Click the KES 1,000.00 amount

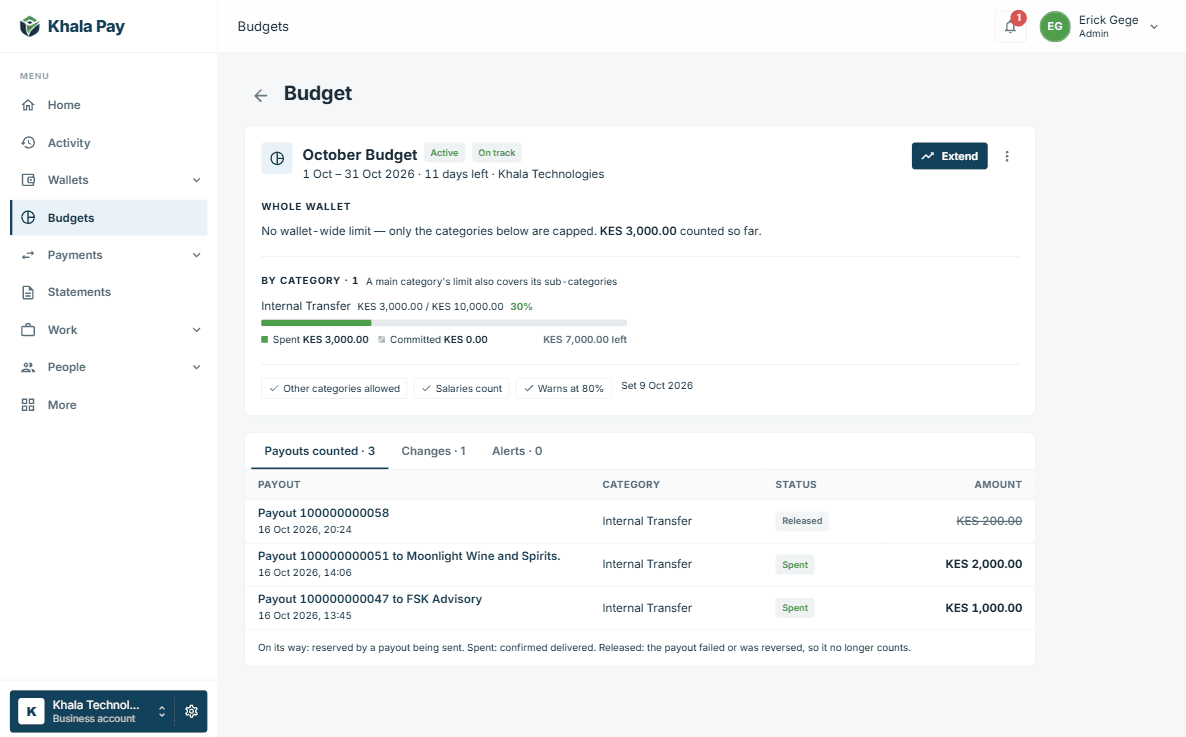[983, 608]
